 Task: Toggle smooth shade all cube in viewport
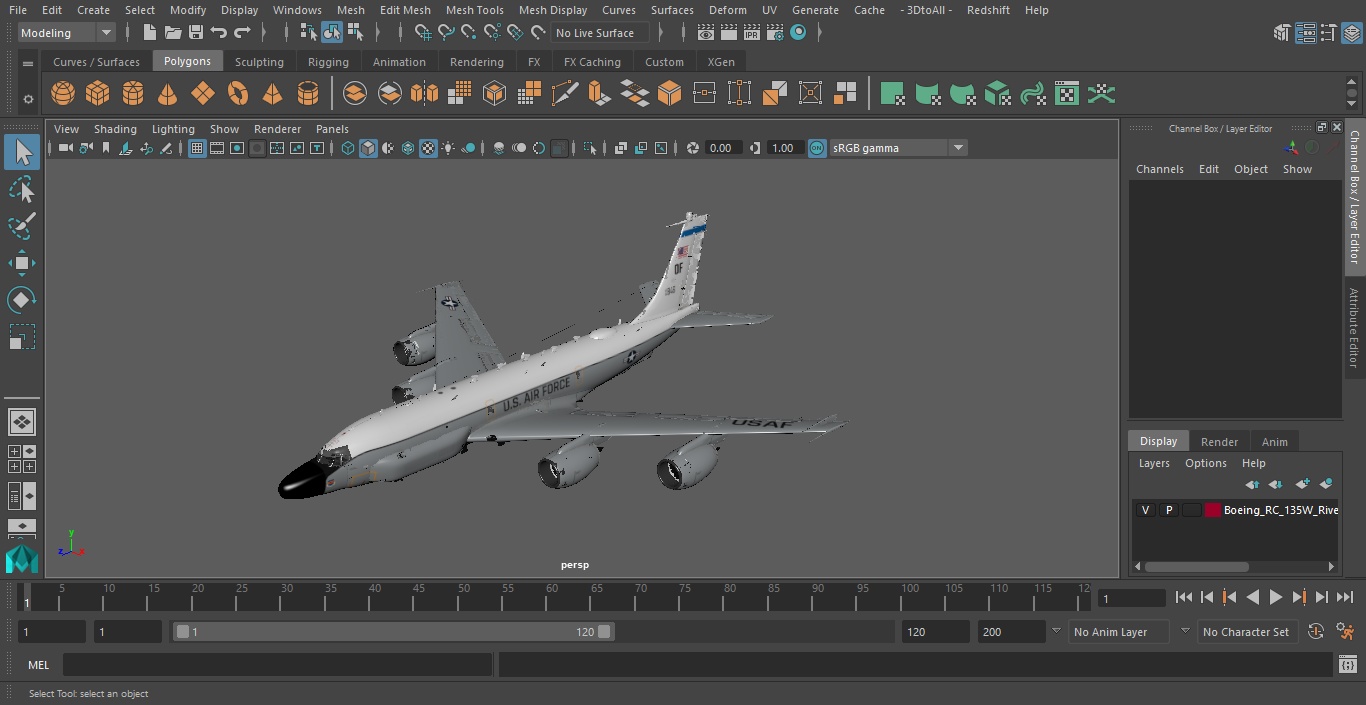[368, 148]
